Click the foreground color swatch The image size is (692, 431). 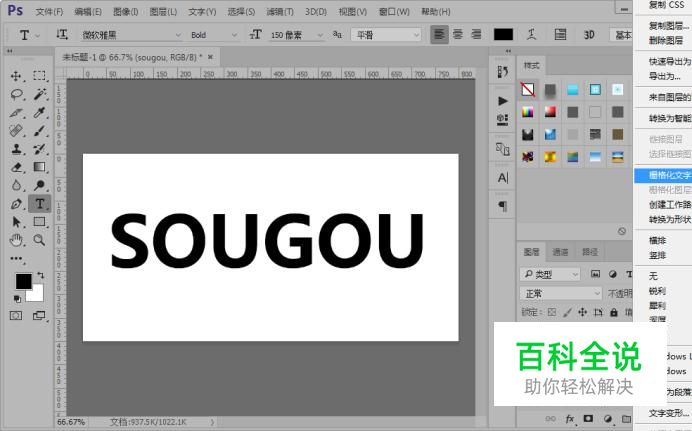click(23, 281)
